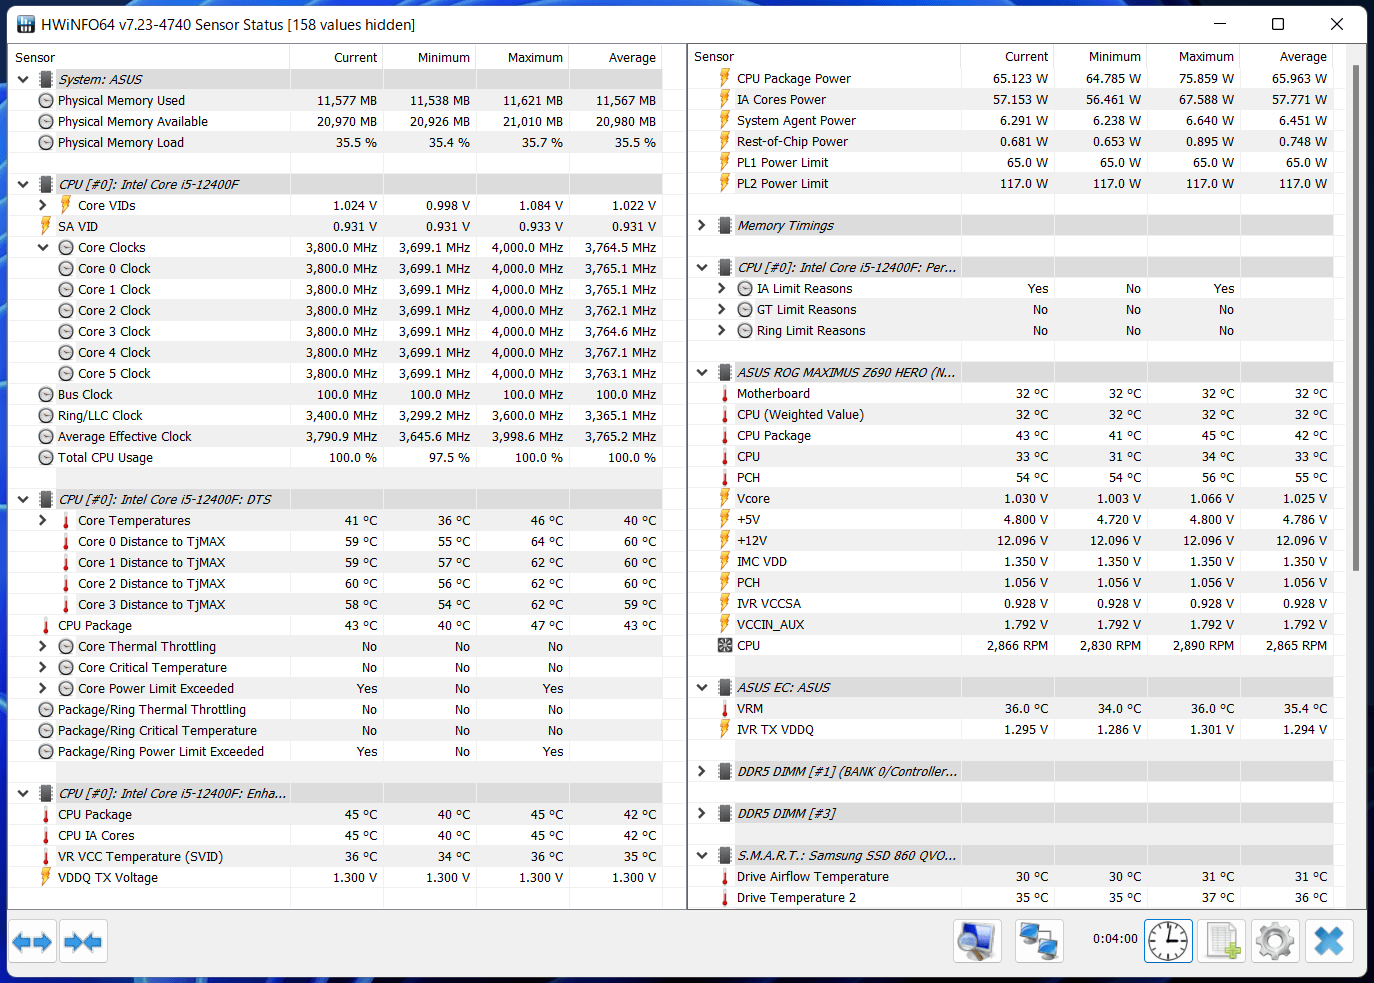The height and width of the screenshot is (983, 1374).
Task: Click lightning icon beside SA VID
Action: coord(46,226)
